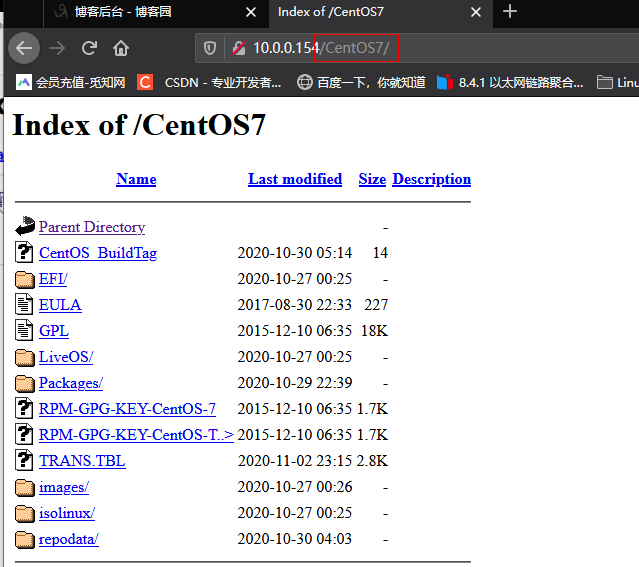Click the unknown-file icon beside CentOS_BuildTag
Screen dimensions: 639x567
pos(24,252)
